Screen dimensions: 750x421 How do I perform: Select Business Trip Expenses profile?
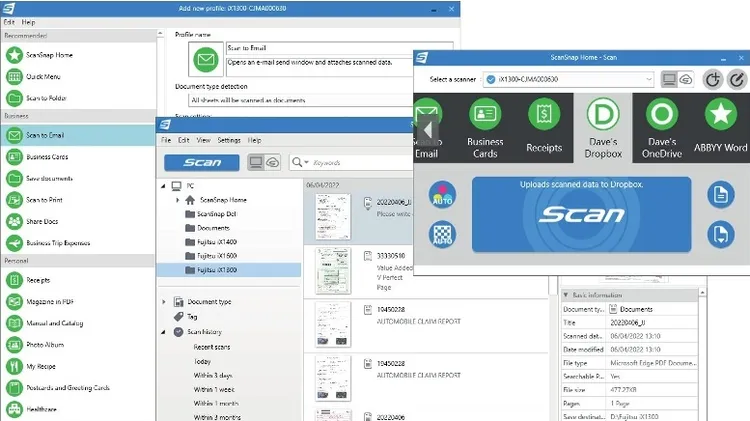pyautogui.click(x=78, y=243)
